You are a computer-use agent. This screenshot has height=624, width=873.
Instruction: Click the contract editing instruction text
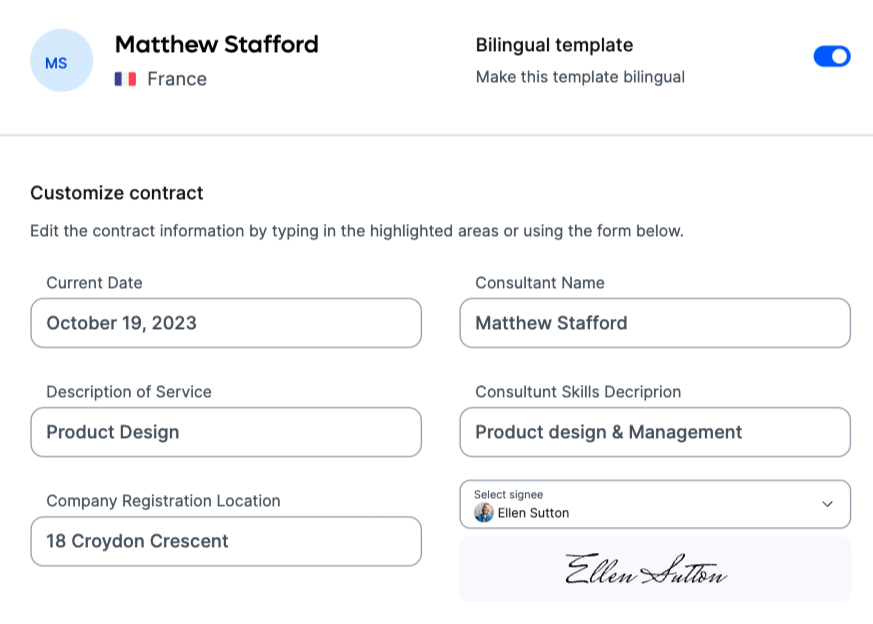tap(357, 231)
